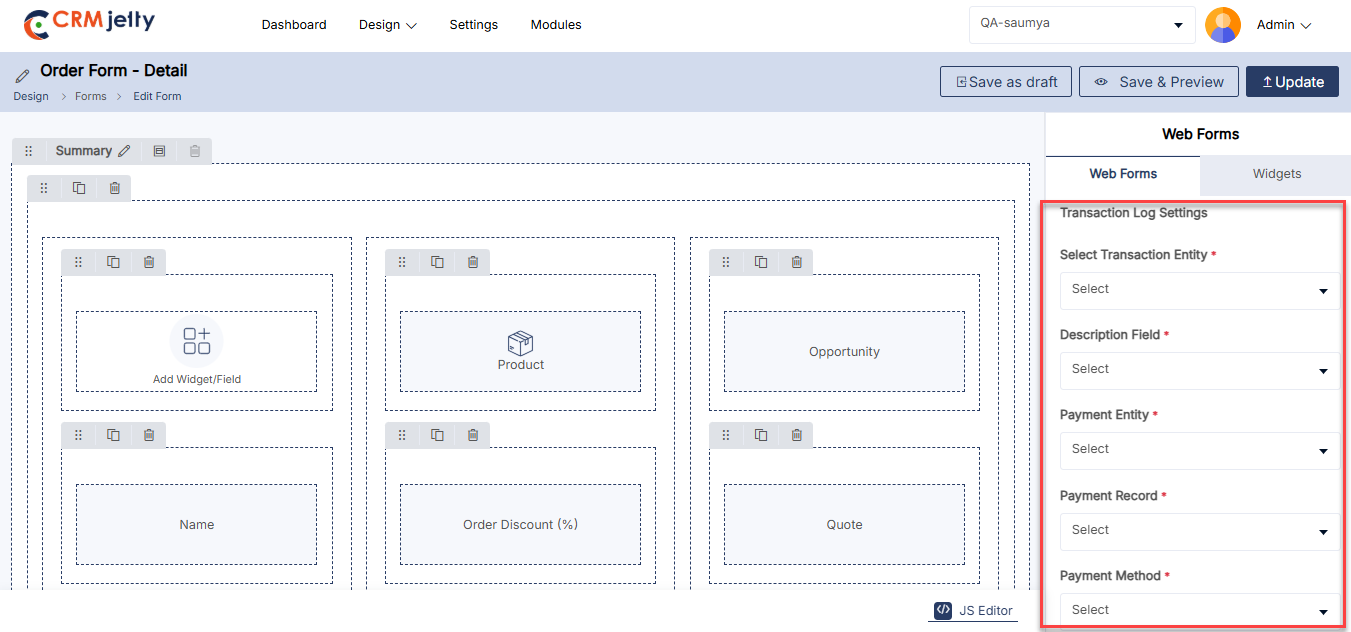This screenshot has width=1351, height=632.
Task: Delete the Product field block
Action: point(473,262)
